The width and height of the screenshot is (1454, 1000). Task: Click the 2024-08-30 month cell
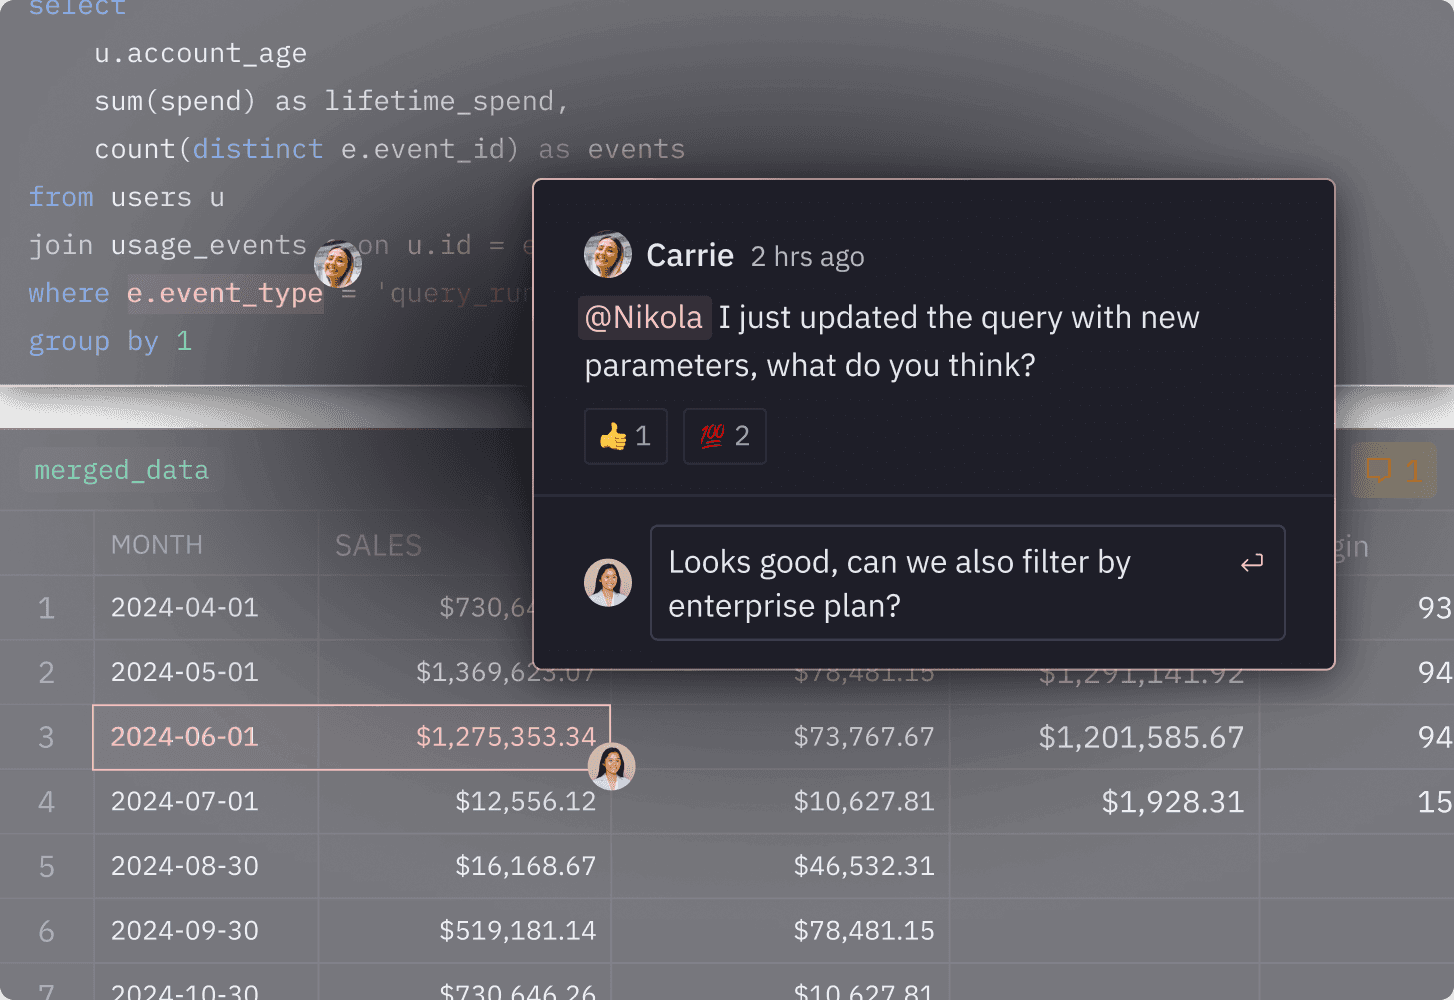click(x=185, y=866)
